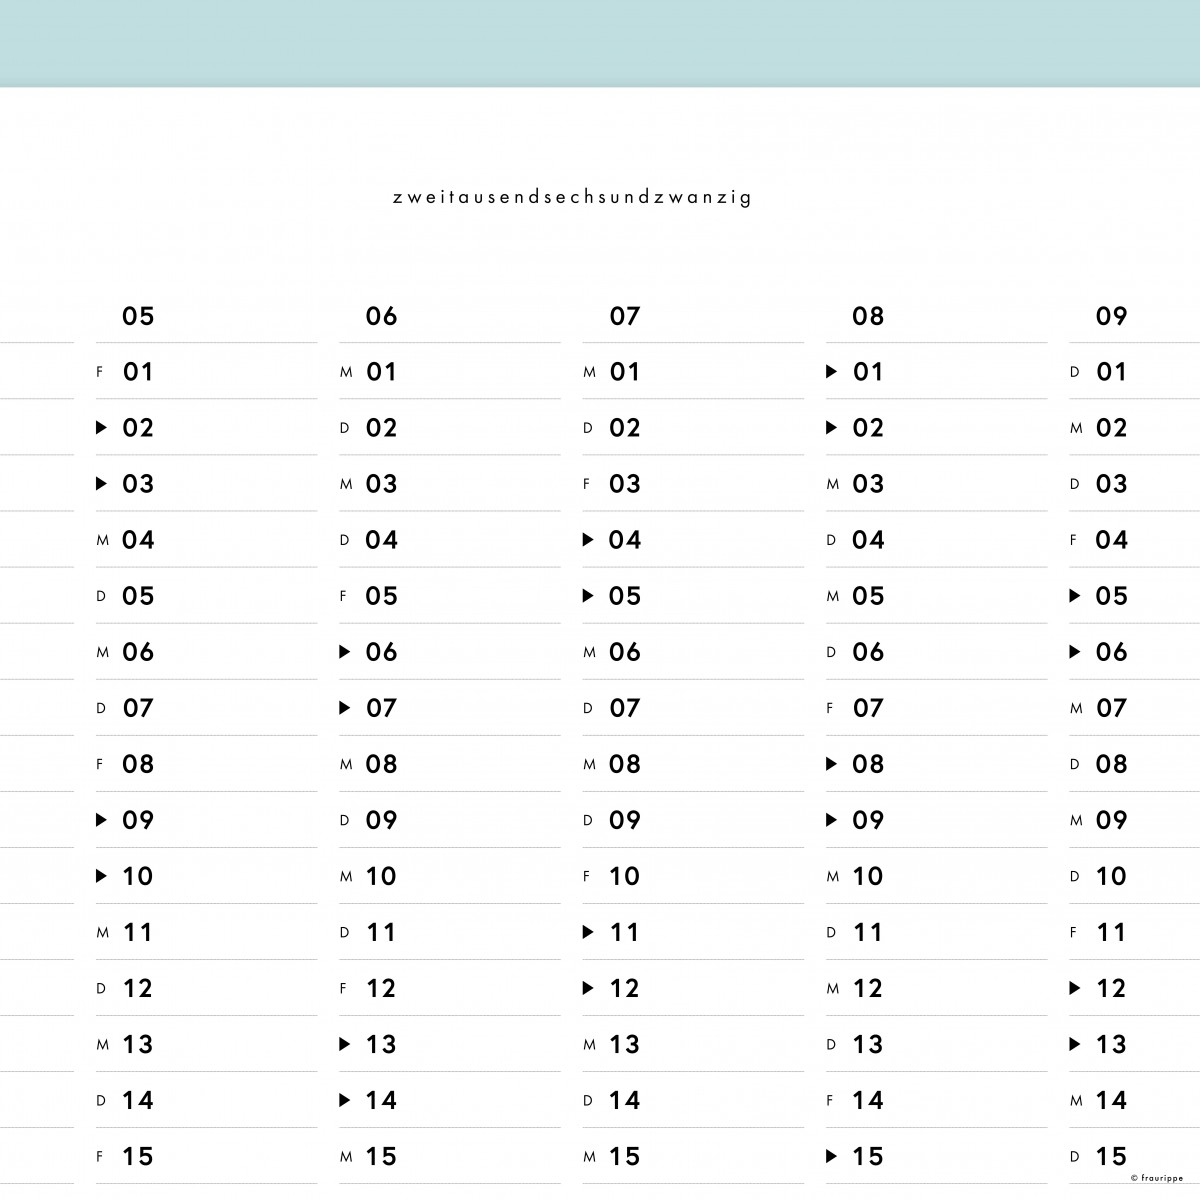The image size is (1200, 1200).
Task: Click the triangle marker beside day 02 in month 05
Action: point(101,428)
